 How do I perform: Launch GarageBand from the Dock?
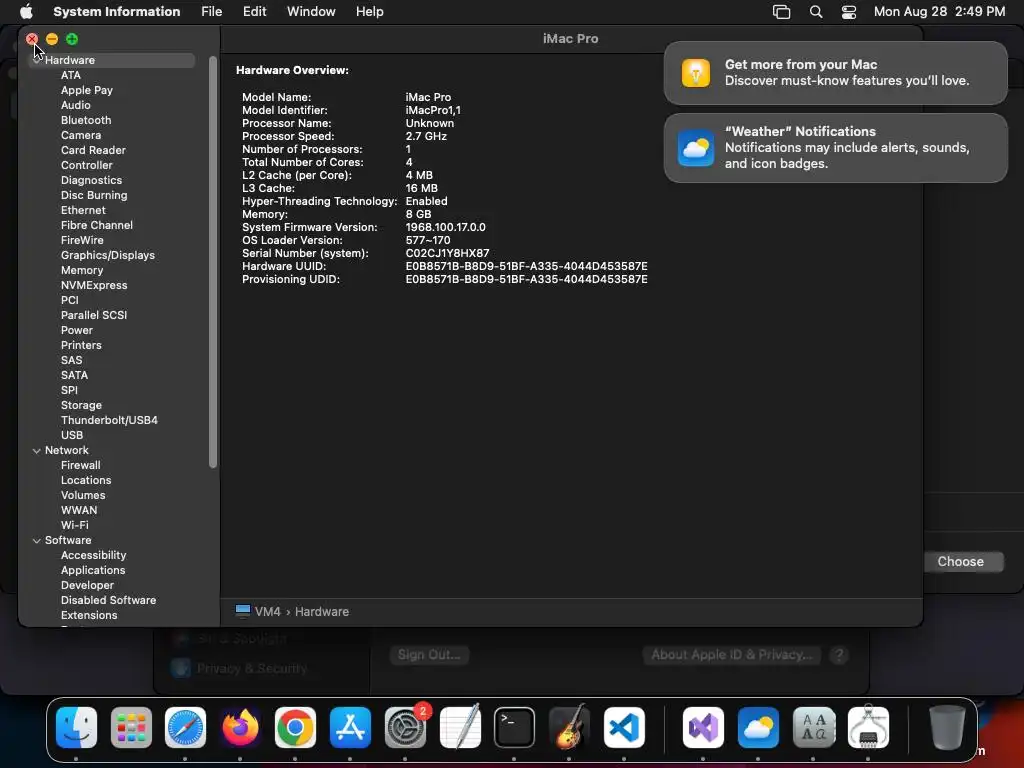coord(569,727)
